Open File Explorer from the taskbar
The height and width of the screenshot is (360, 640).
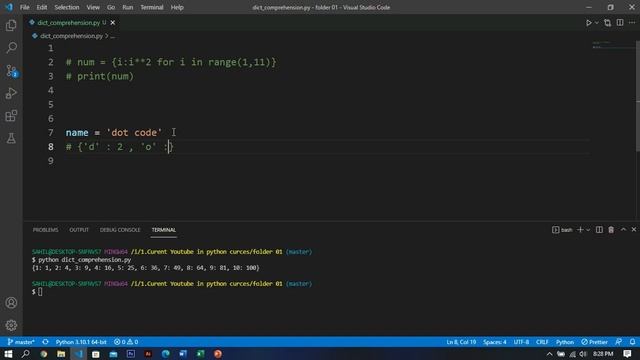click(61, 354)
